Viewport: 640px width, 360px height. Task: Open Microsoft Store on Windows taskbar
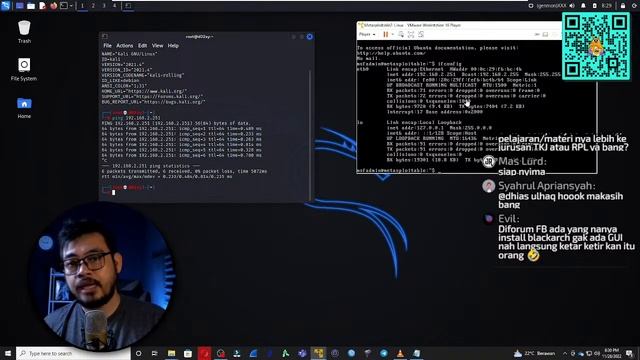tap(188, 353)
